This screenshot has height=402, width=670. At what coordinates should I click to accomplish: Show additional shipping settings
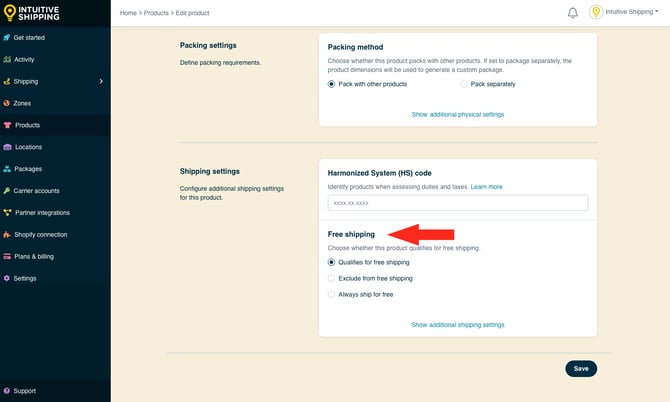click(457, 324)
